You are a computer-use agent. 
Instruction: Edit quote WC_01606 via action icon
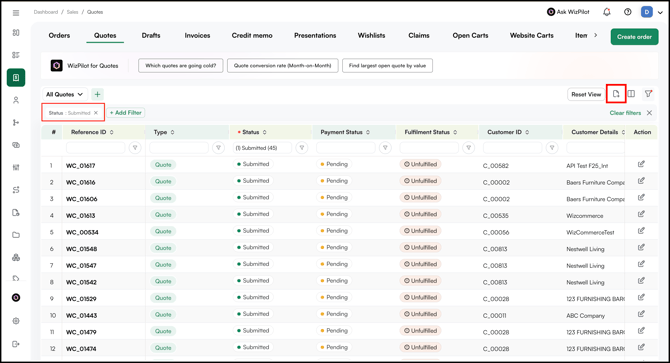point(641,197)
